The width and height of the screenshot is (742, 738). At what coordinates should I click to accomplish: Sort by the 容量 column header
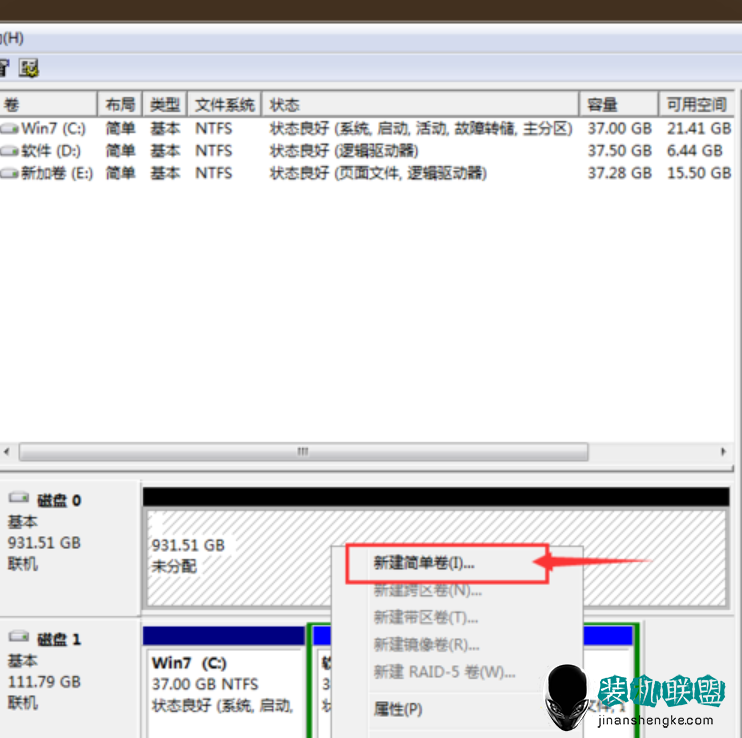tap(618, 104)
